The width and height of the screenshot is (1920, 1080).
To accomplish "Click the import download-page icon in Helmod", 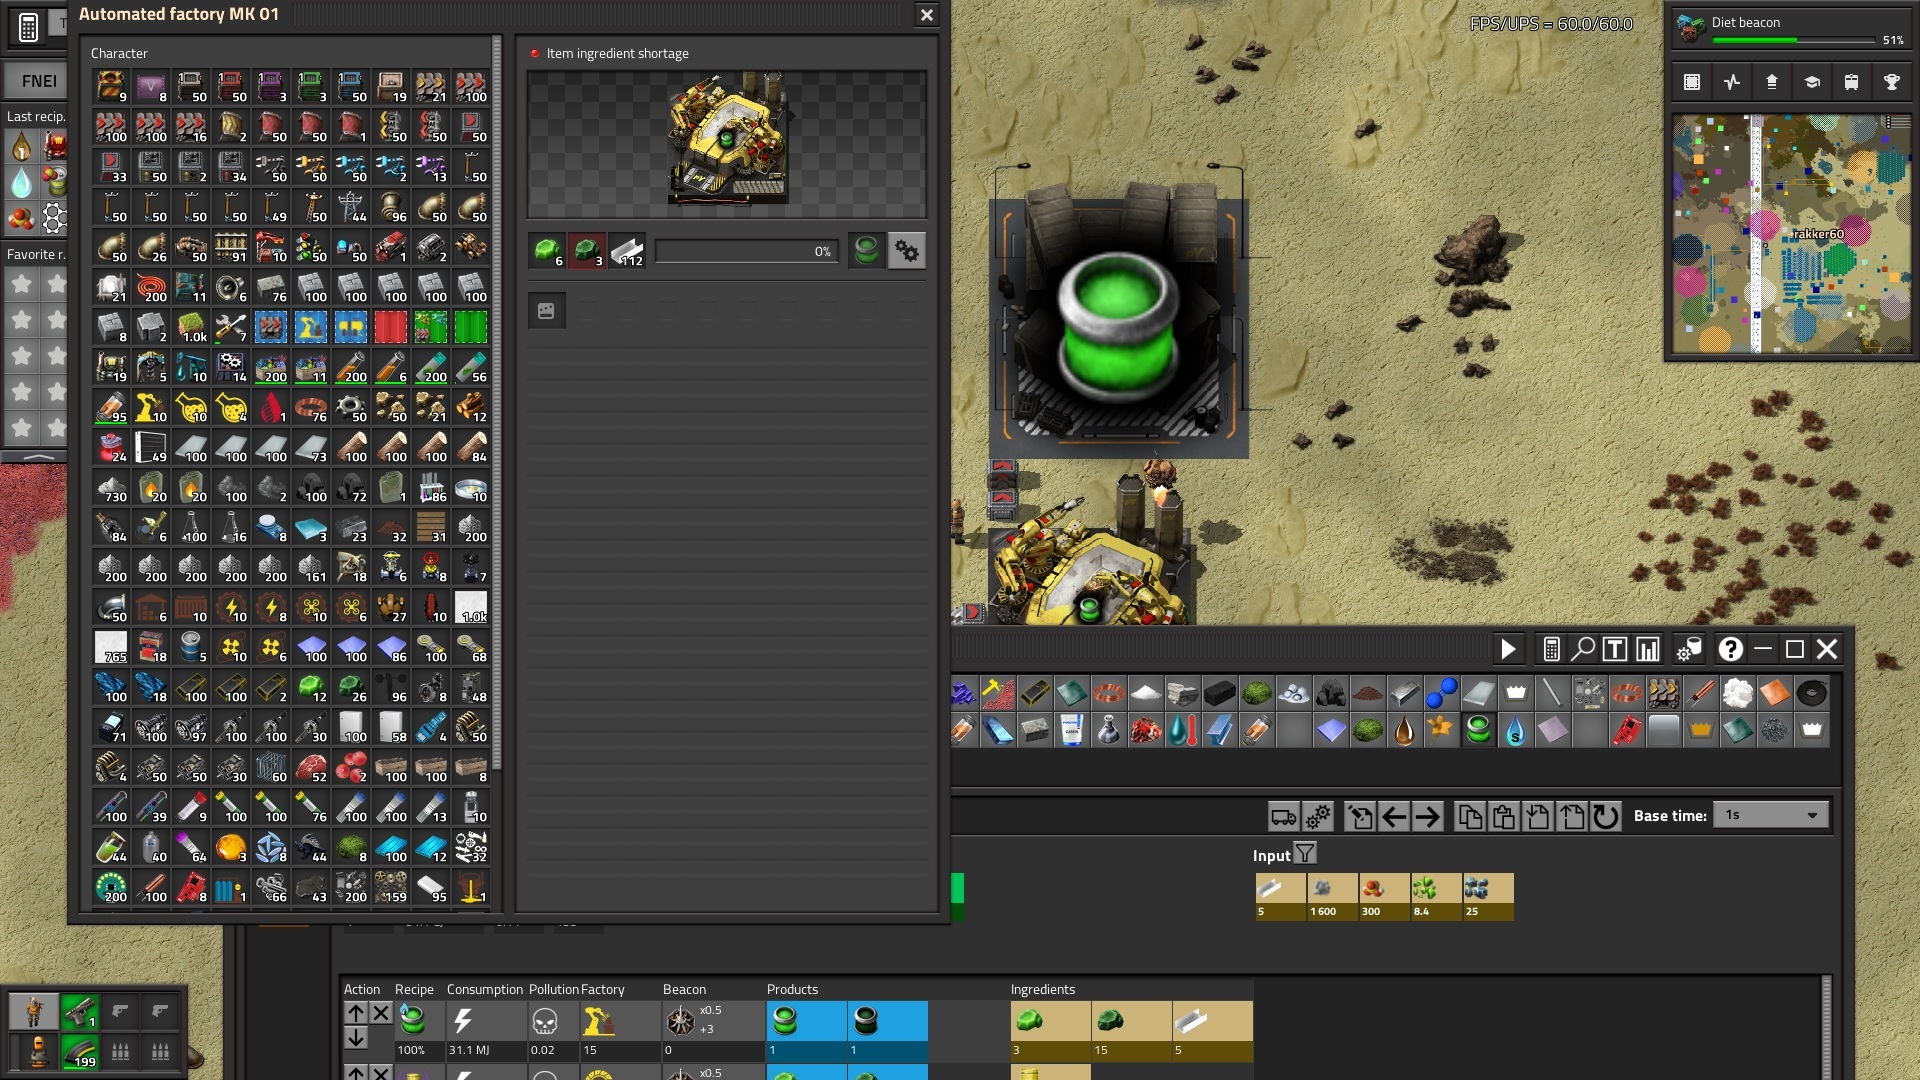I will coord(1538,817).
